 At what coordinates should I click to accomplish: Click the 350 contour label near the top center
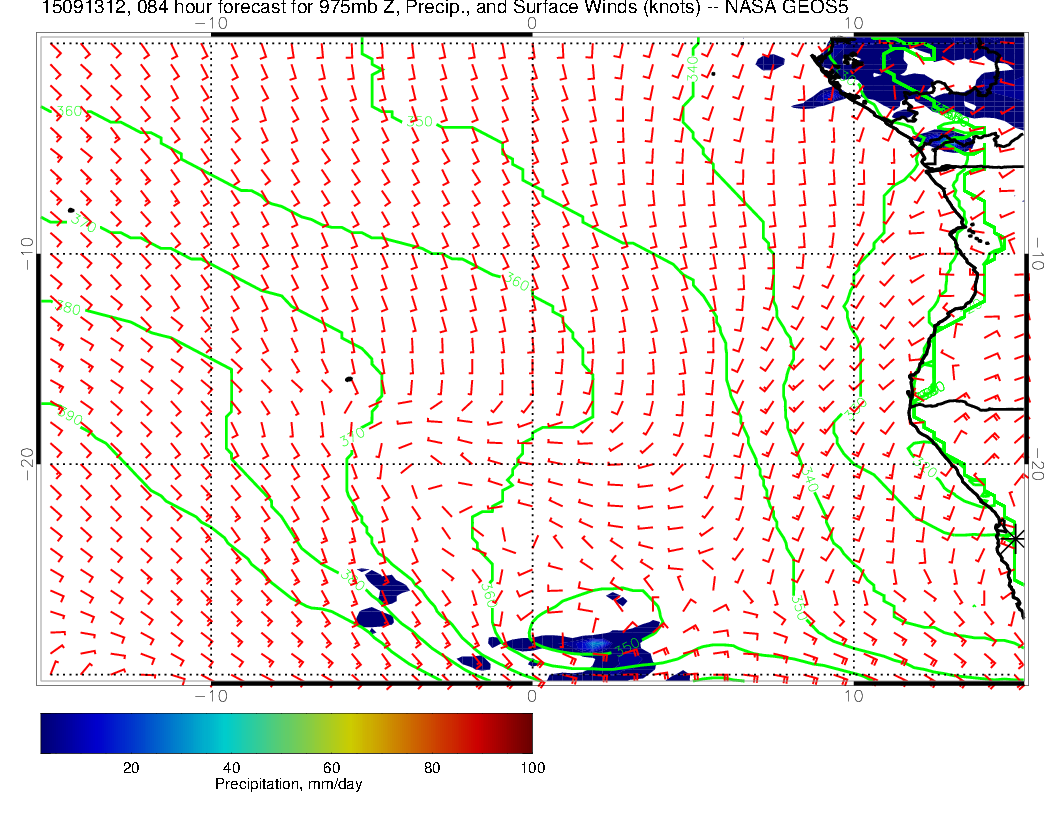420,122
